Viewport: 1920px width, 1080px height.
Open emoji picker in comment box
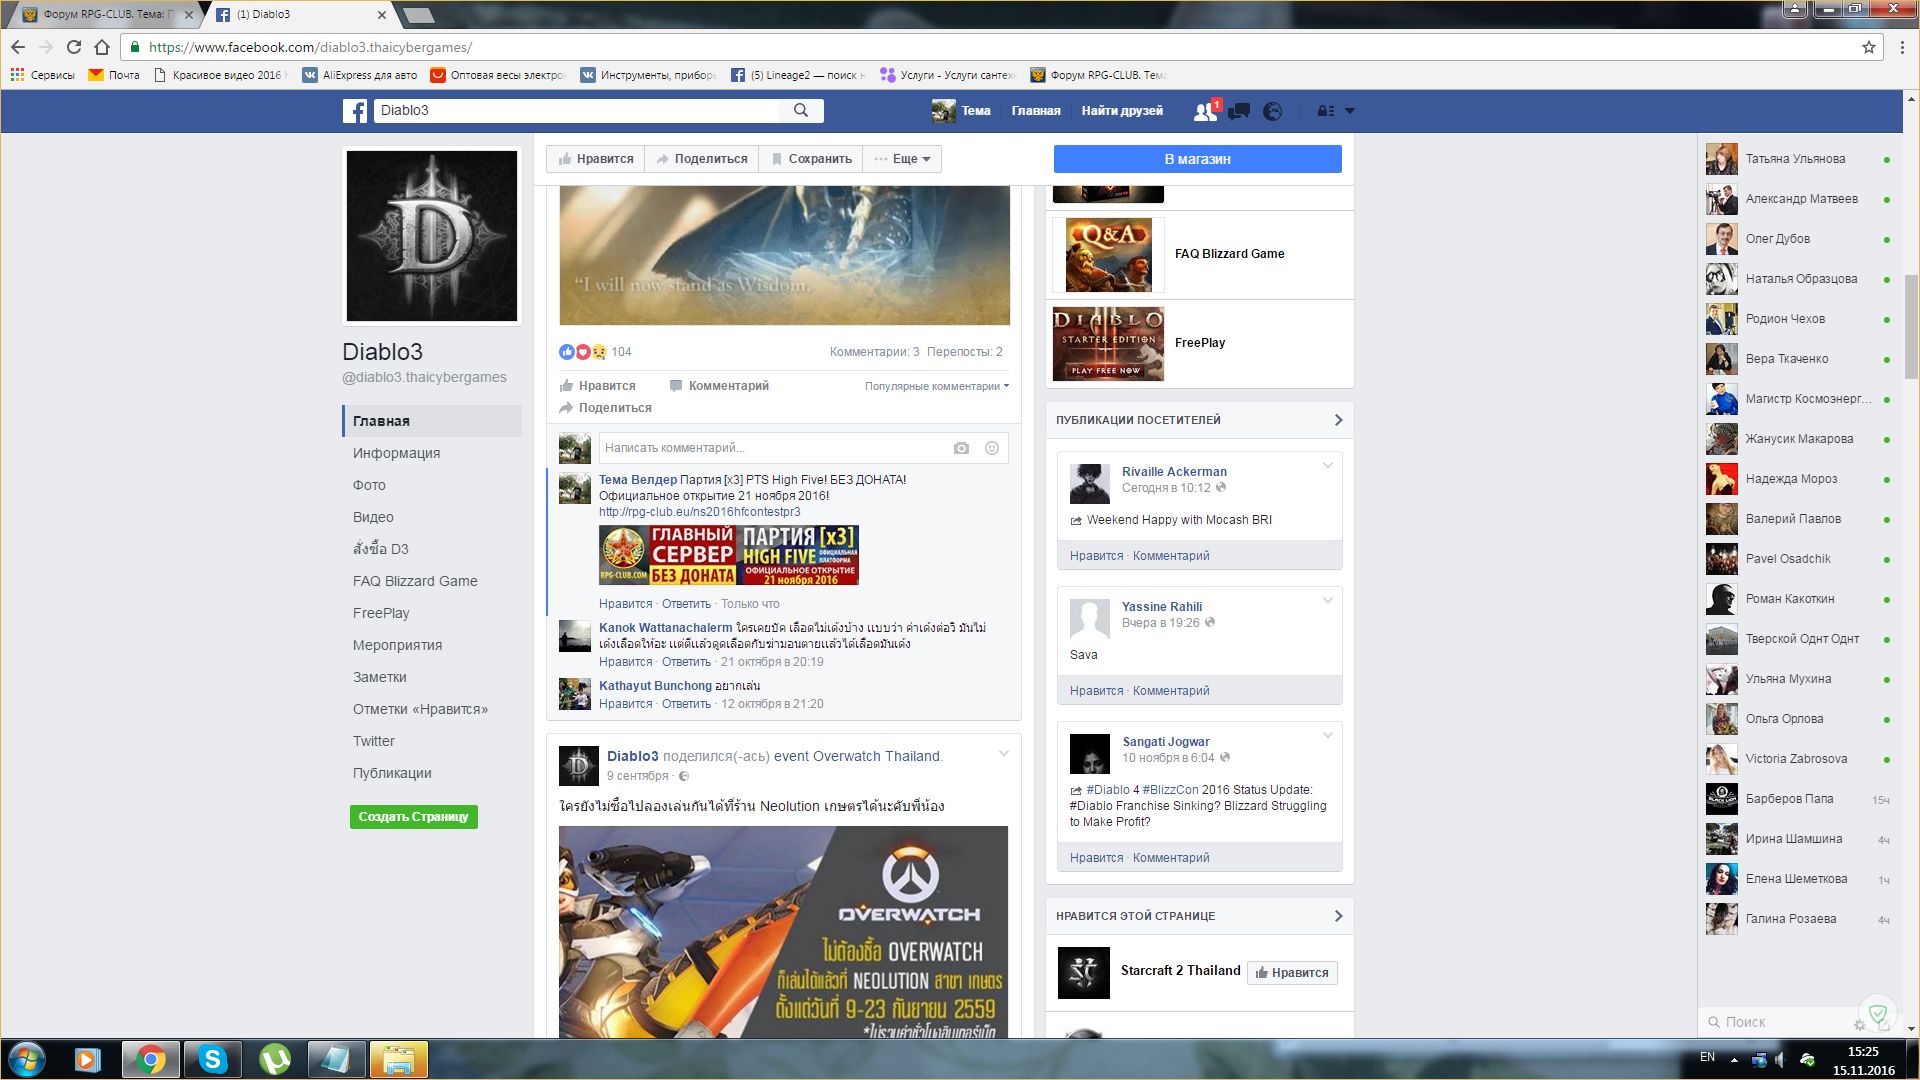pyautogui.click(x=992, y=448)
